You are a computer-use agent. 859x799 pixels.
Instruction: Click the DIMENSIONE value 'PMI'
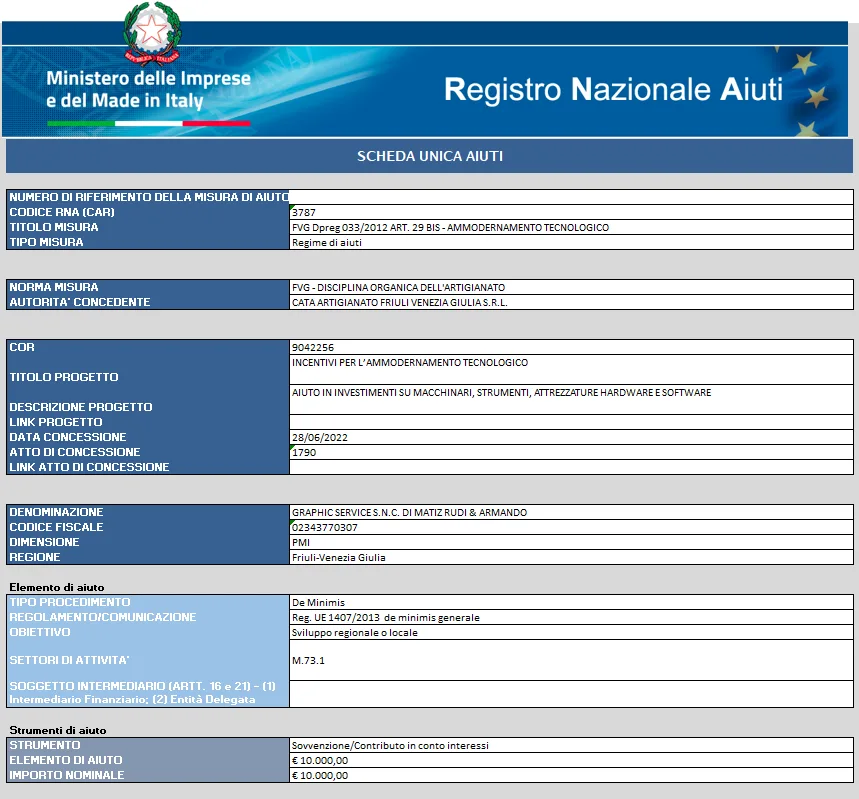click(301, 543)
